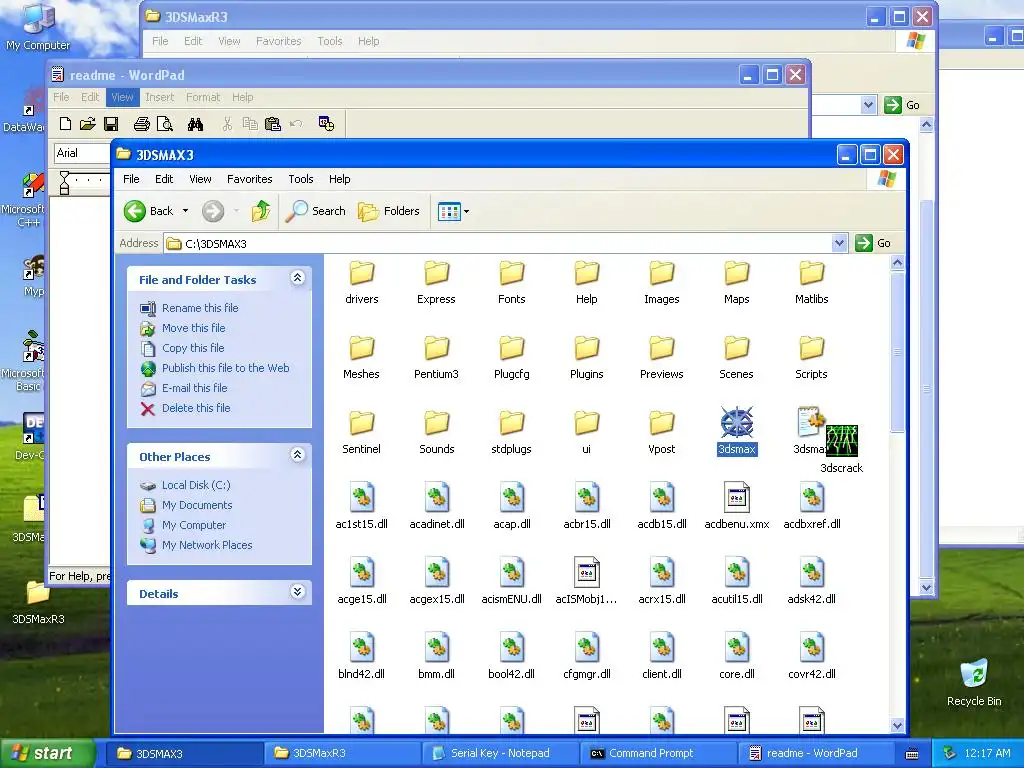Expand the Details panel
Screen dimensions: 1024x768
297,592
